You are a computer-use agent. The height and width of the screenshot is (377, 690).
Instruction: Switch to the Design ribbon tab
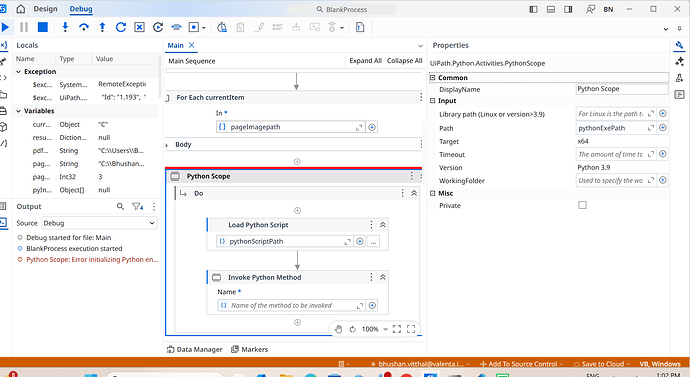point(45,9)
